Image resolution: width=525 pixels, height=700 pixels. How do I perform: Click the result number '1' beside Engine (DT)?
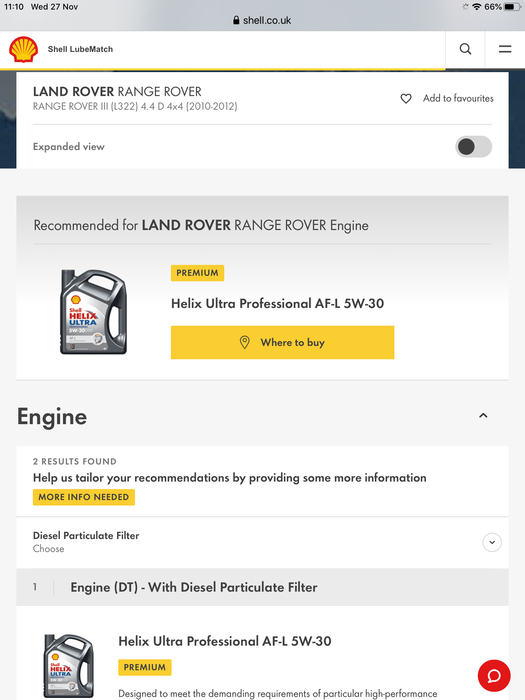tap(35, 588)
